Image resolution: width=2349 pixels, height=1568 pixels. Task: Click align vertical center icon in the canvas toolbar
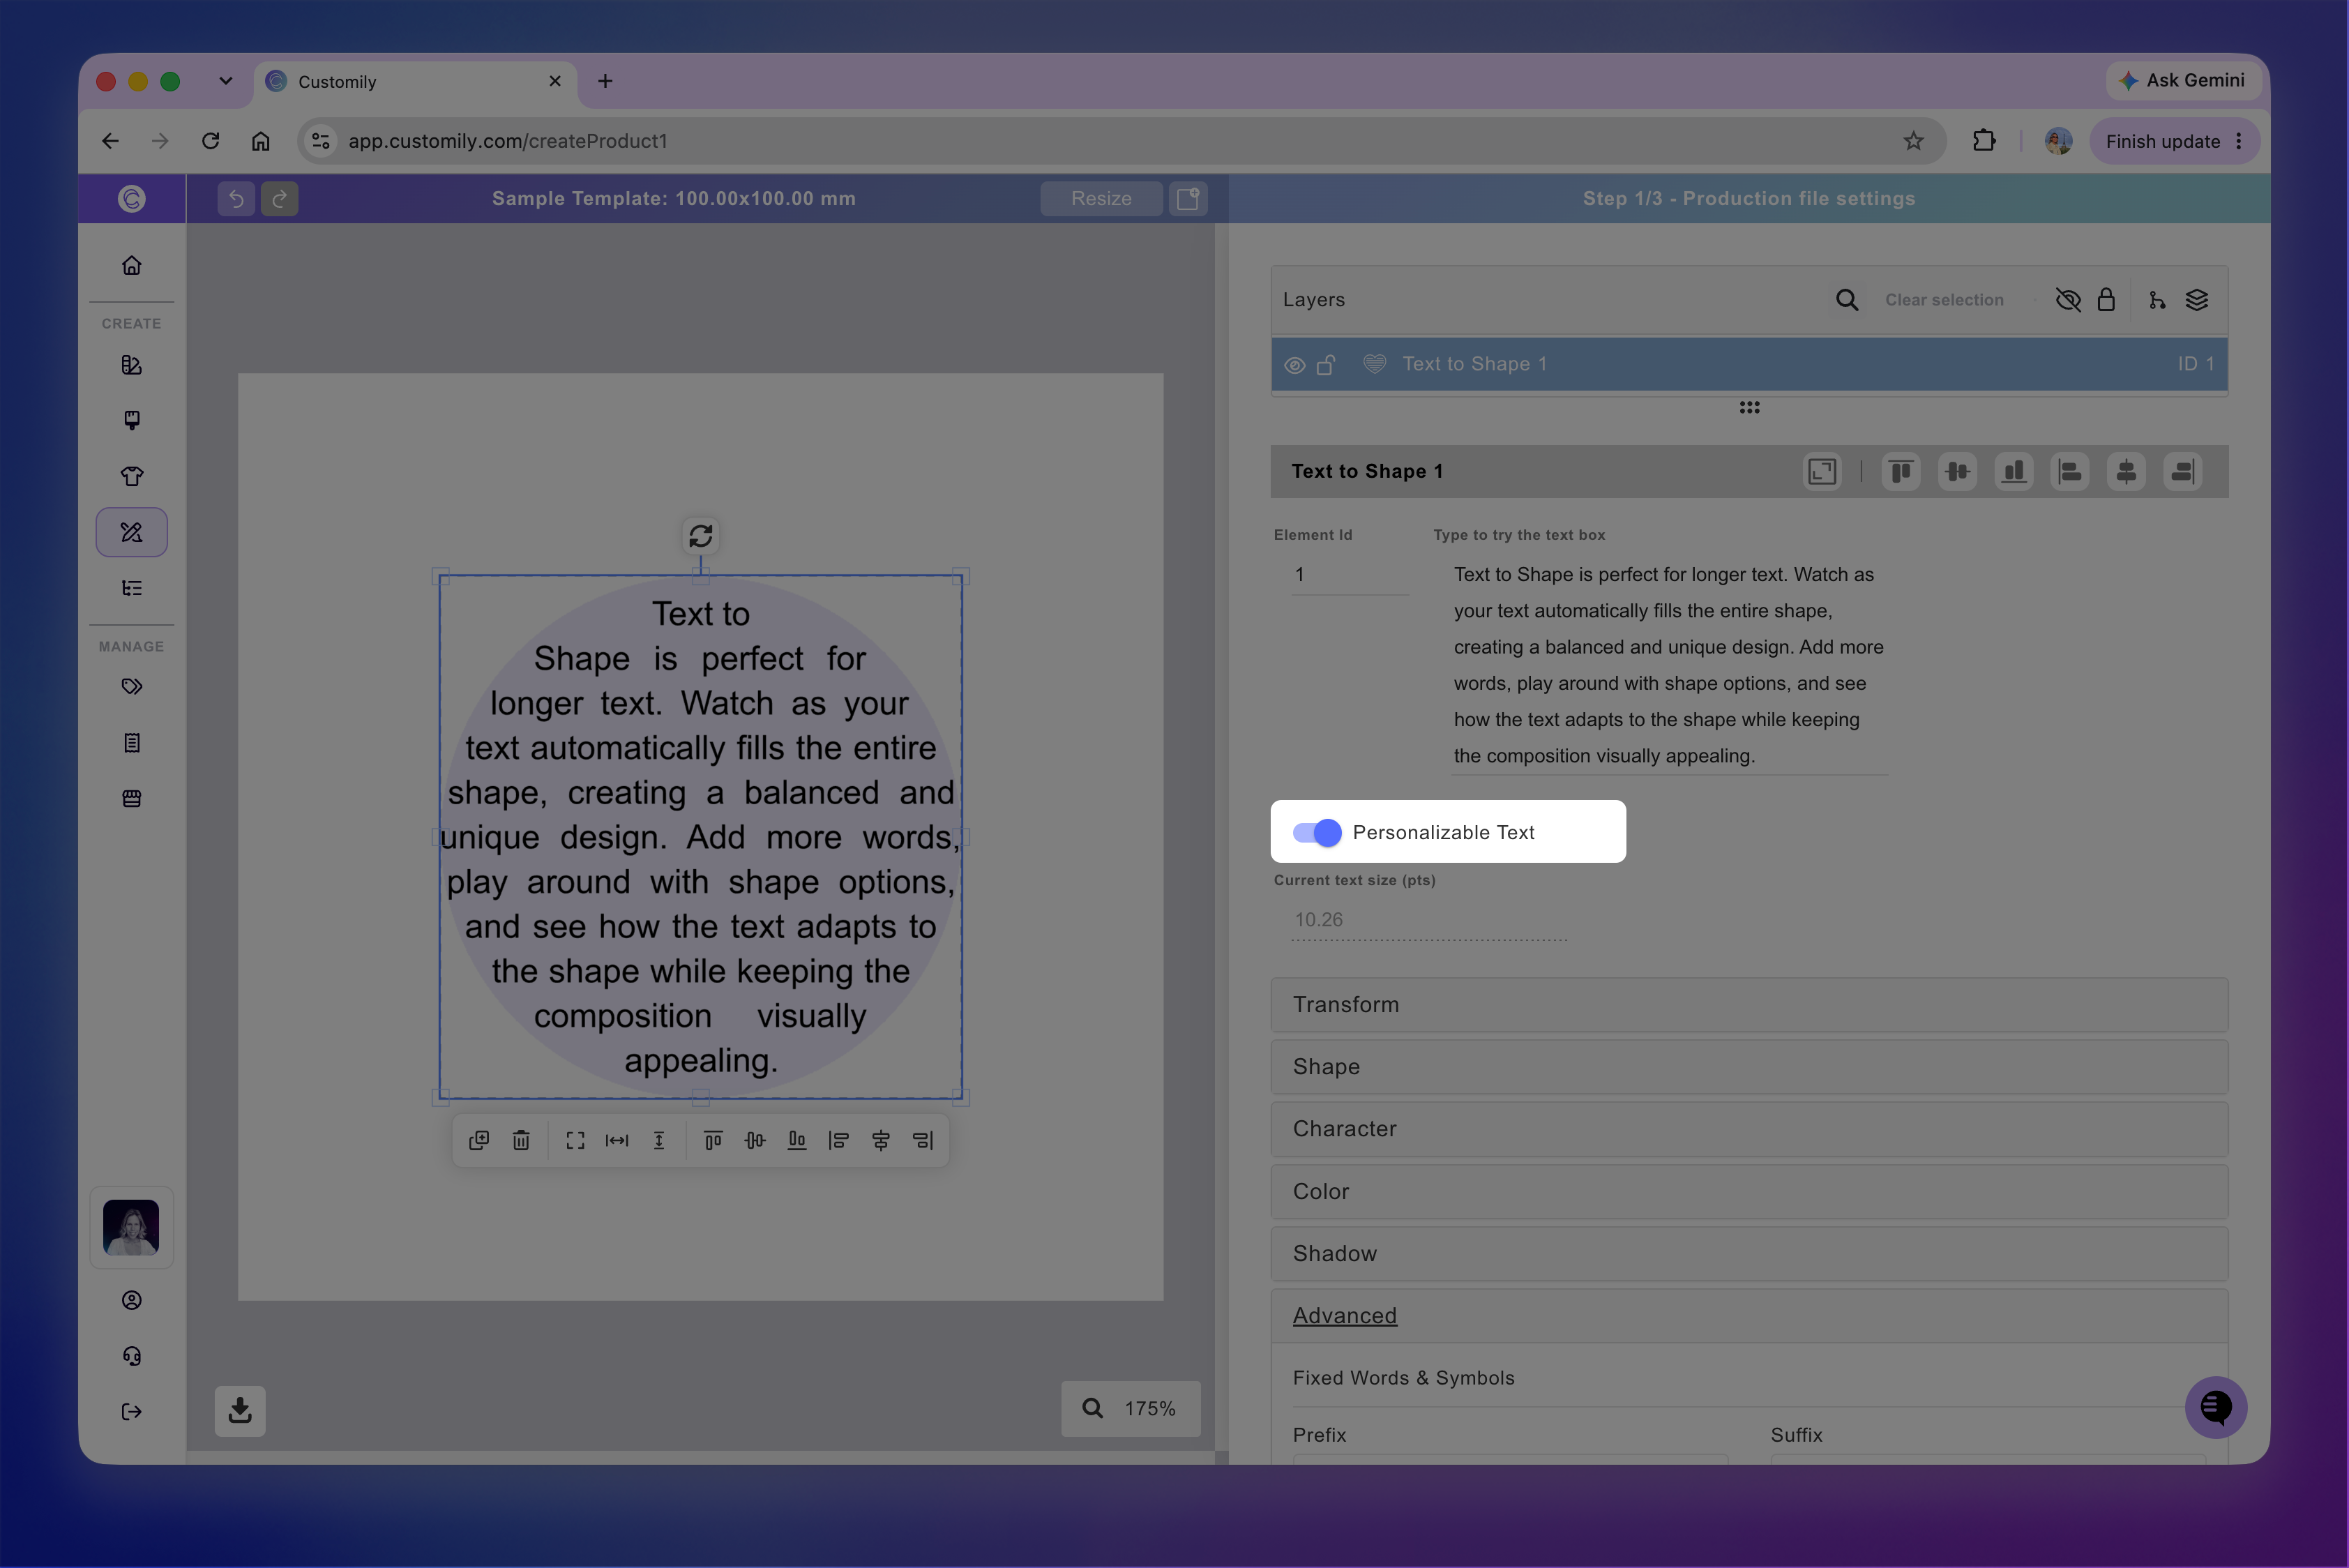755,1141
